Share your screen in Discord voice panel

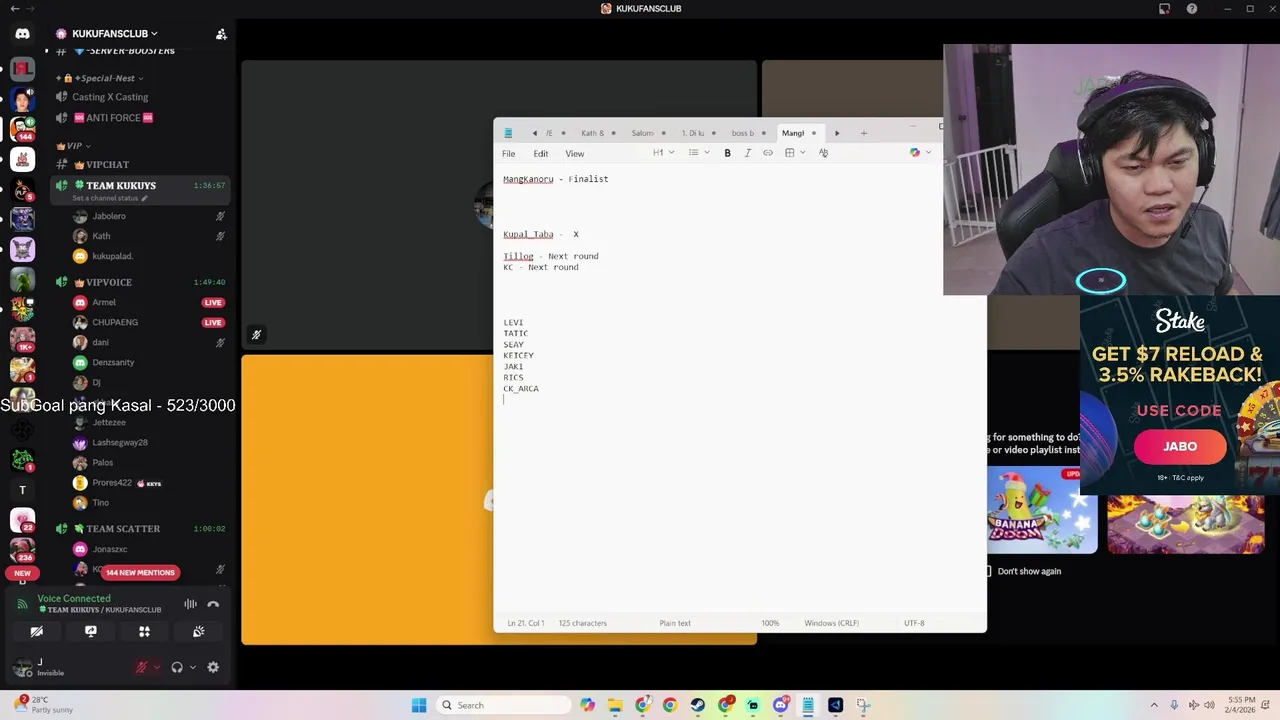(91, 631)
